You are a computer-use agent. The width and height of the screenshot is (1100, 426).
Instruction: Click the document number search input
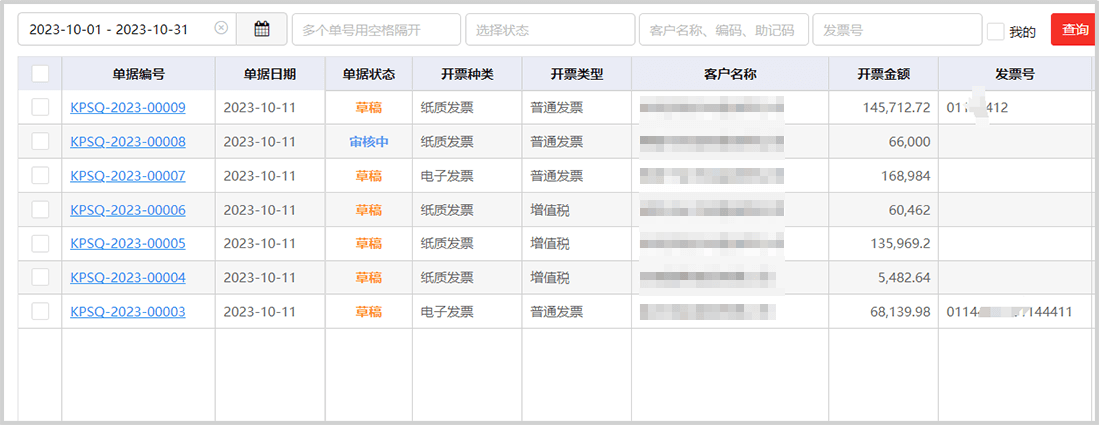pos(376,30)
